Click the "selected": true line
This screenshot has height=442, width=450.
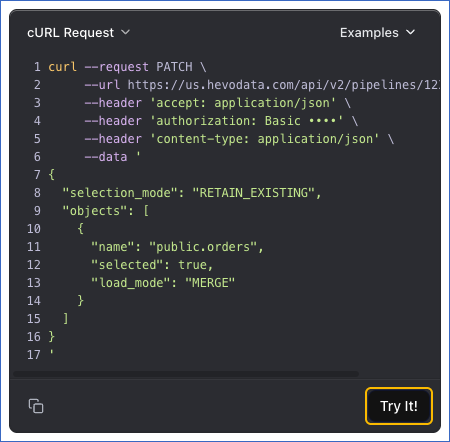(152, 265)
